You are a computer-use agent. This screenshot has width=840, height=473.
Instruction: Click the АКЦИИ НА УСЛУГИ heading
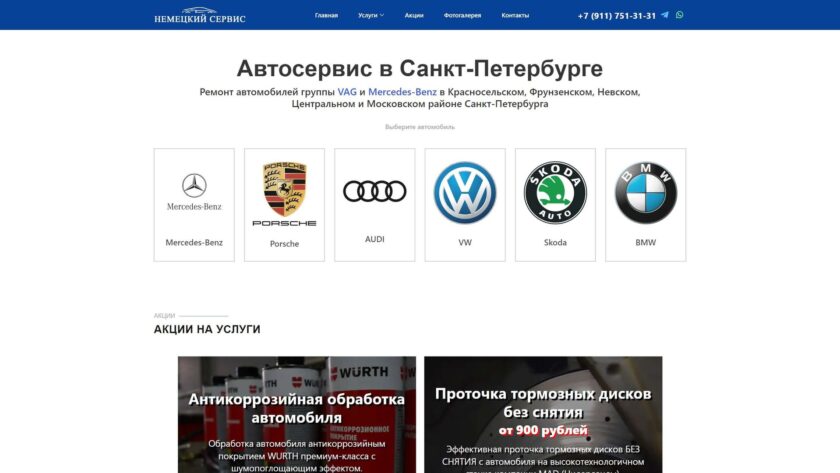point(207,329)
